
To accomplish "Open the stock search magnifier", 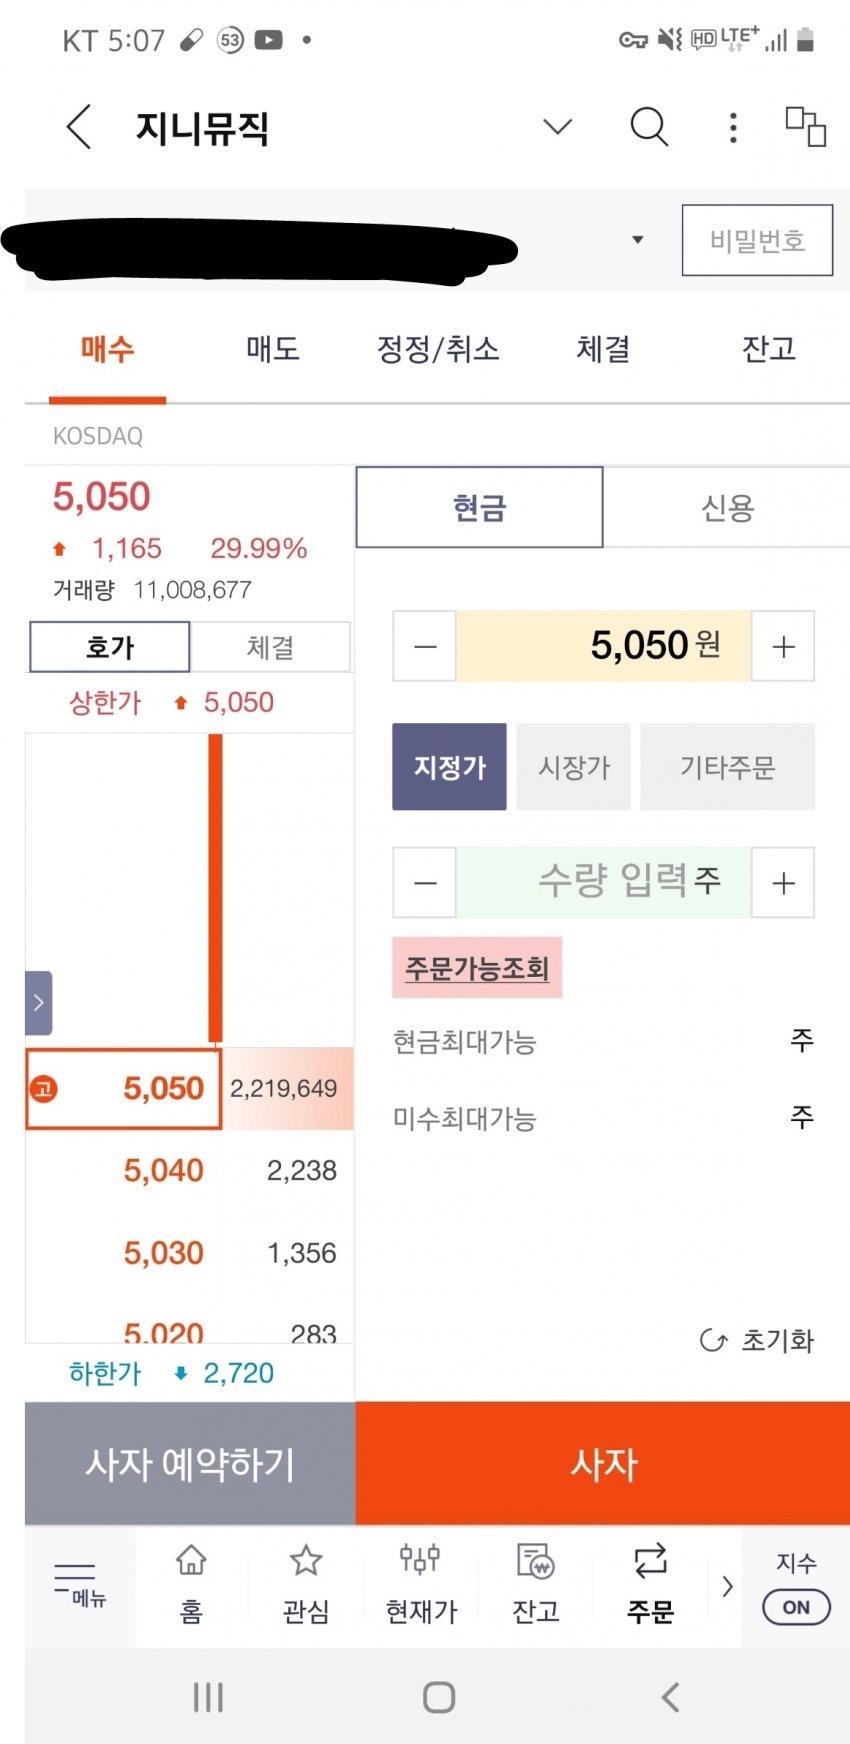I will 648,127.
